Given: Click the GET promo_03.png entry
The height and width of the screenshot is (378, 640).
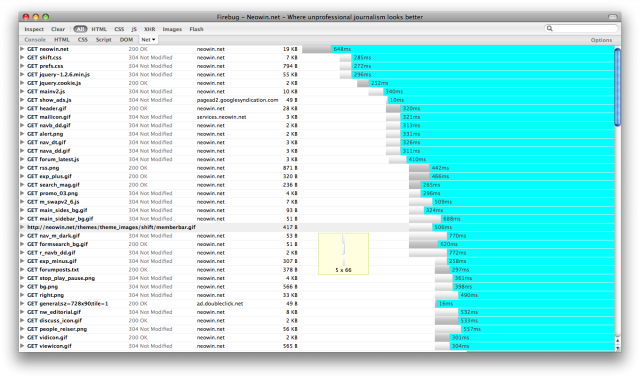Looking at the screenshot, I should coord(52,193).
